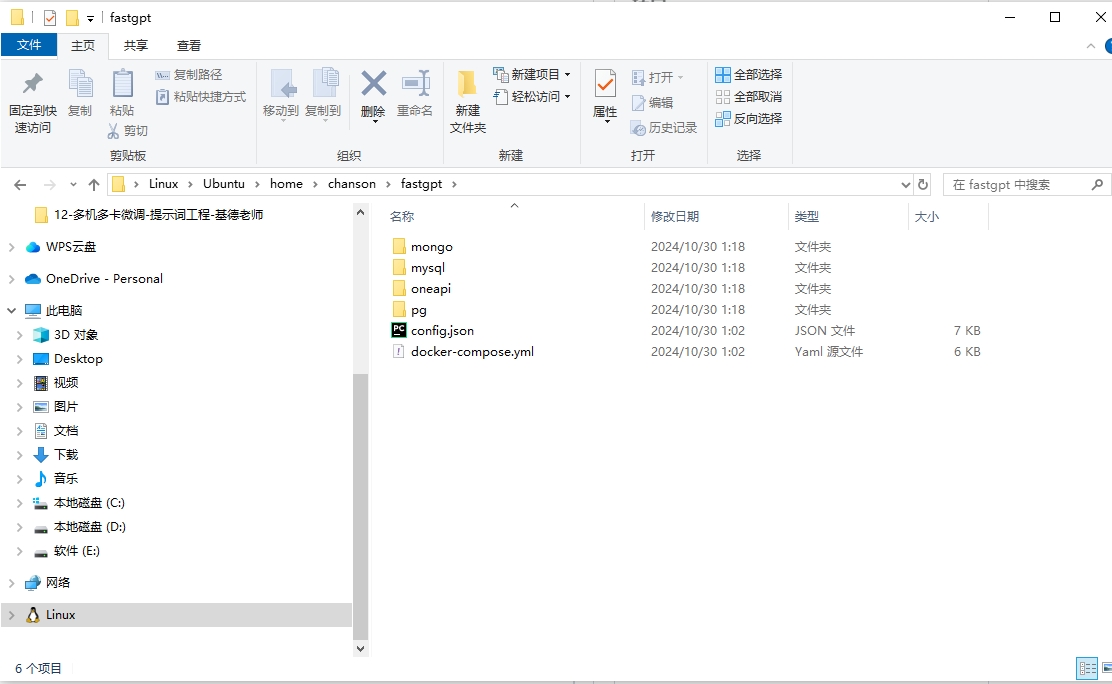This screenshot has height=684, width=1112.
Task: Click the navigation pane scroll down arrow
Action: click(x=361, y=648)
